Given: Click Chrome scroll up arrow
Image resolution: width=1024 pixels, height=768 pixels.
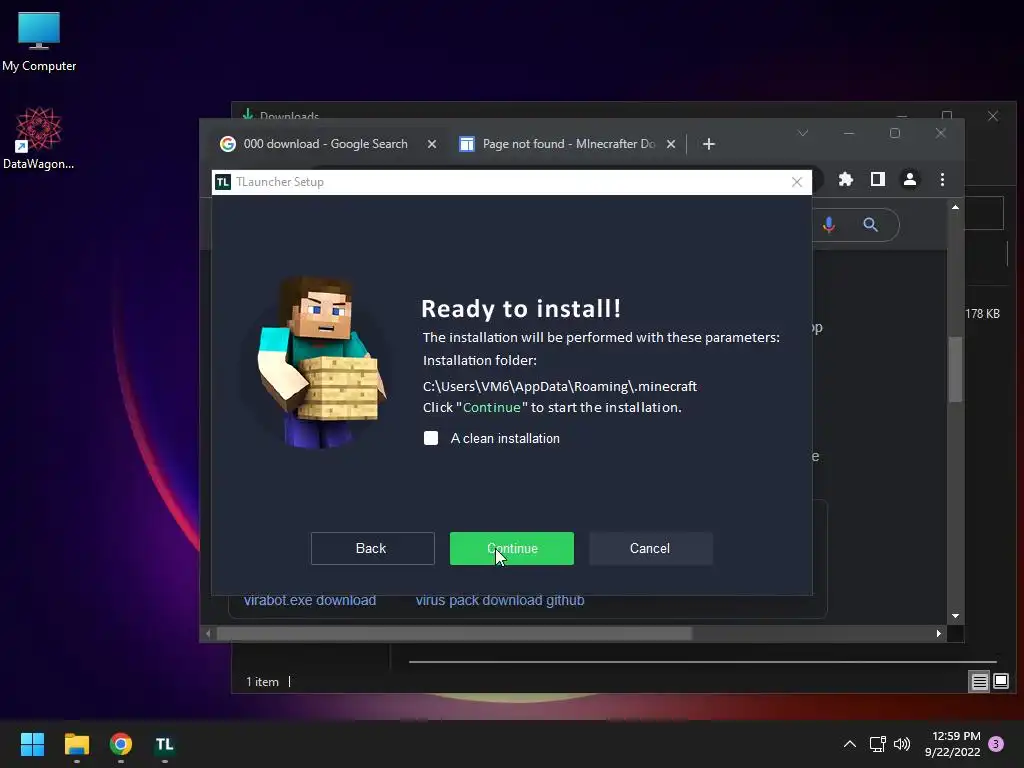Looking at the screenshot, I should (x=955, y=207).
